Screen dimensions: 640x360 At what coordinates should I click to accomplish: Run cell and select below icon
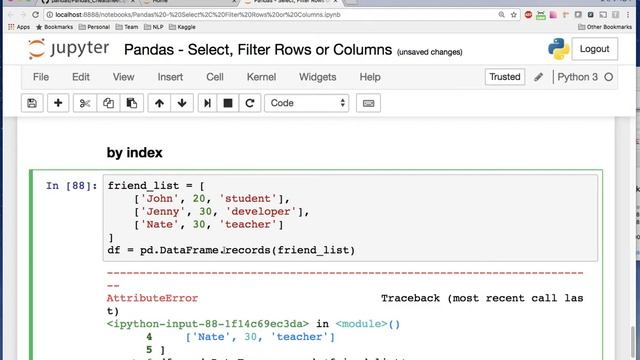point(207,103)
